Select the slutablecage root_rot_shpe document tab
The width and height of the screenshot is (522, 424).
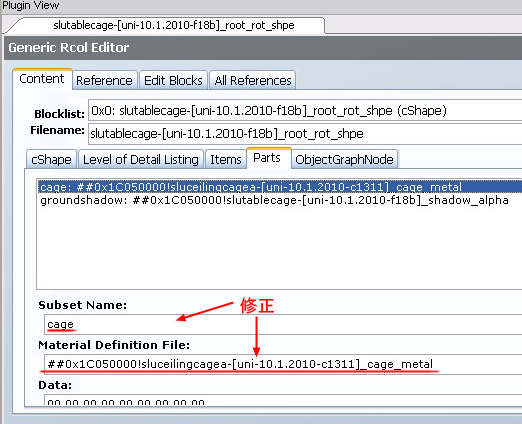pos(173,25)
